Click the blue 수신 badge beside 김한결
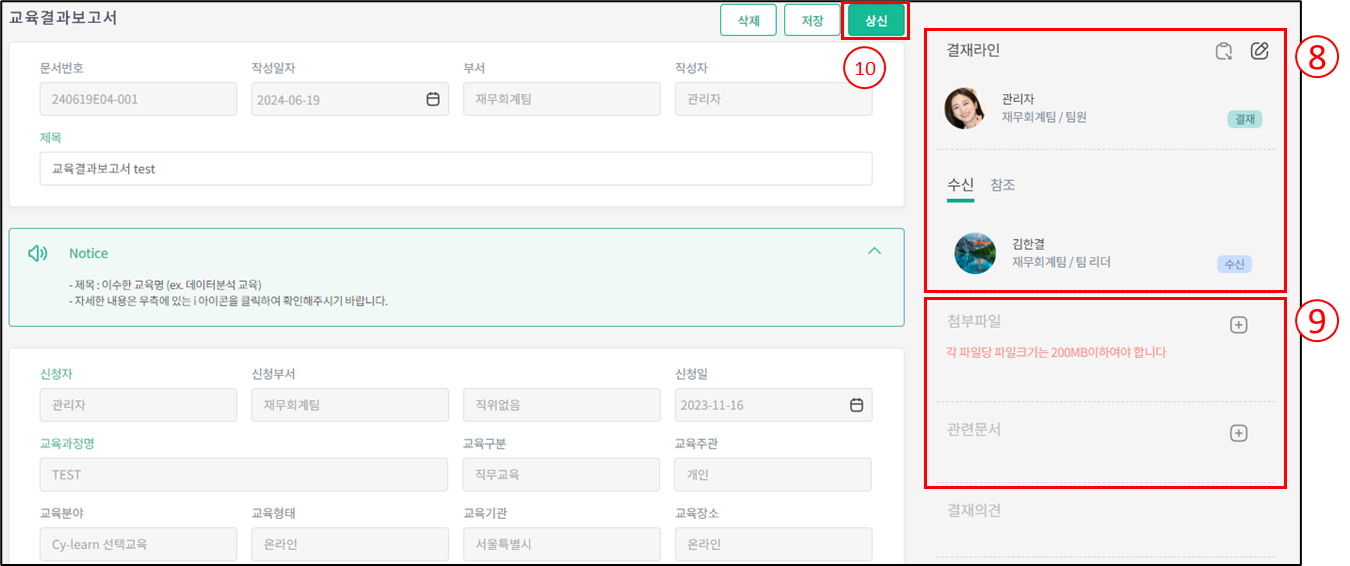 1234,264
